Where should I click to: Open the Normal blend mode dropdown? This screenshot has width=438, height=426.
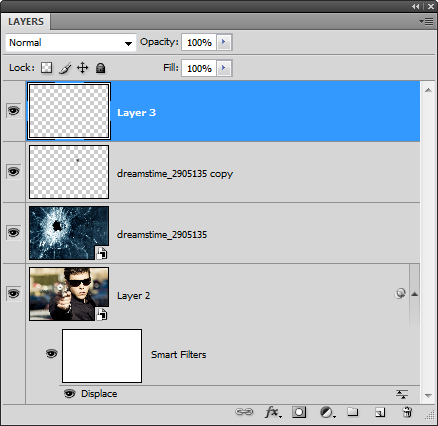pyautogui.click(x=71, y=43)
